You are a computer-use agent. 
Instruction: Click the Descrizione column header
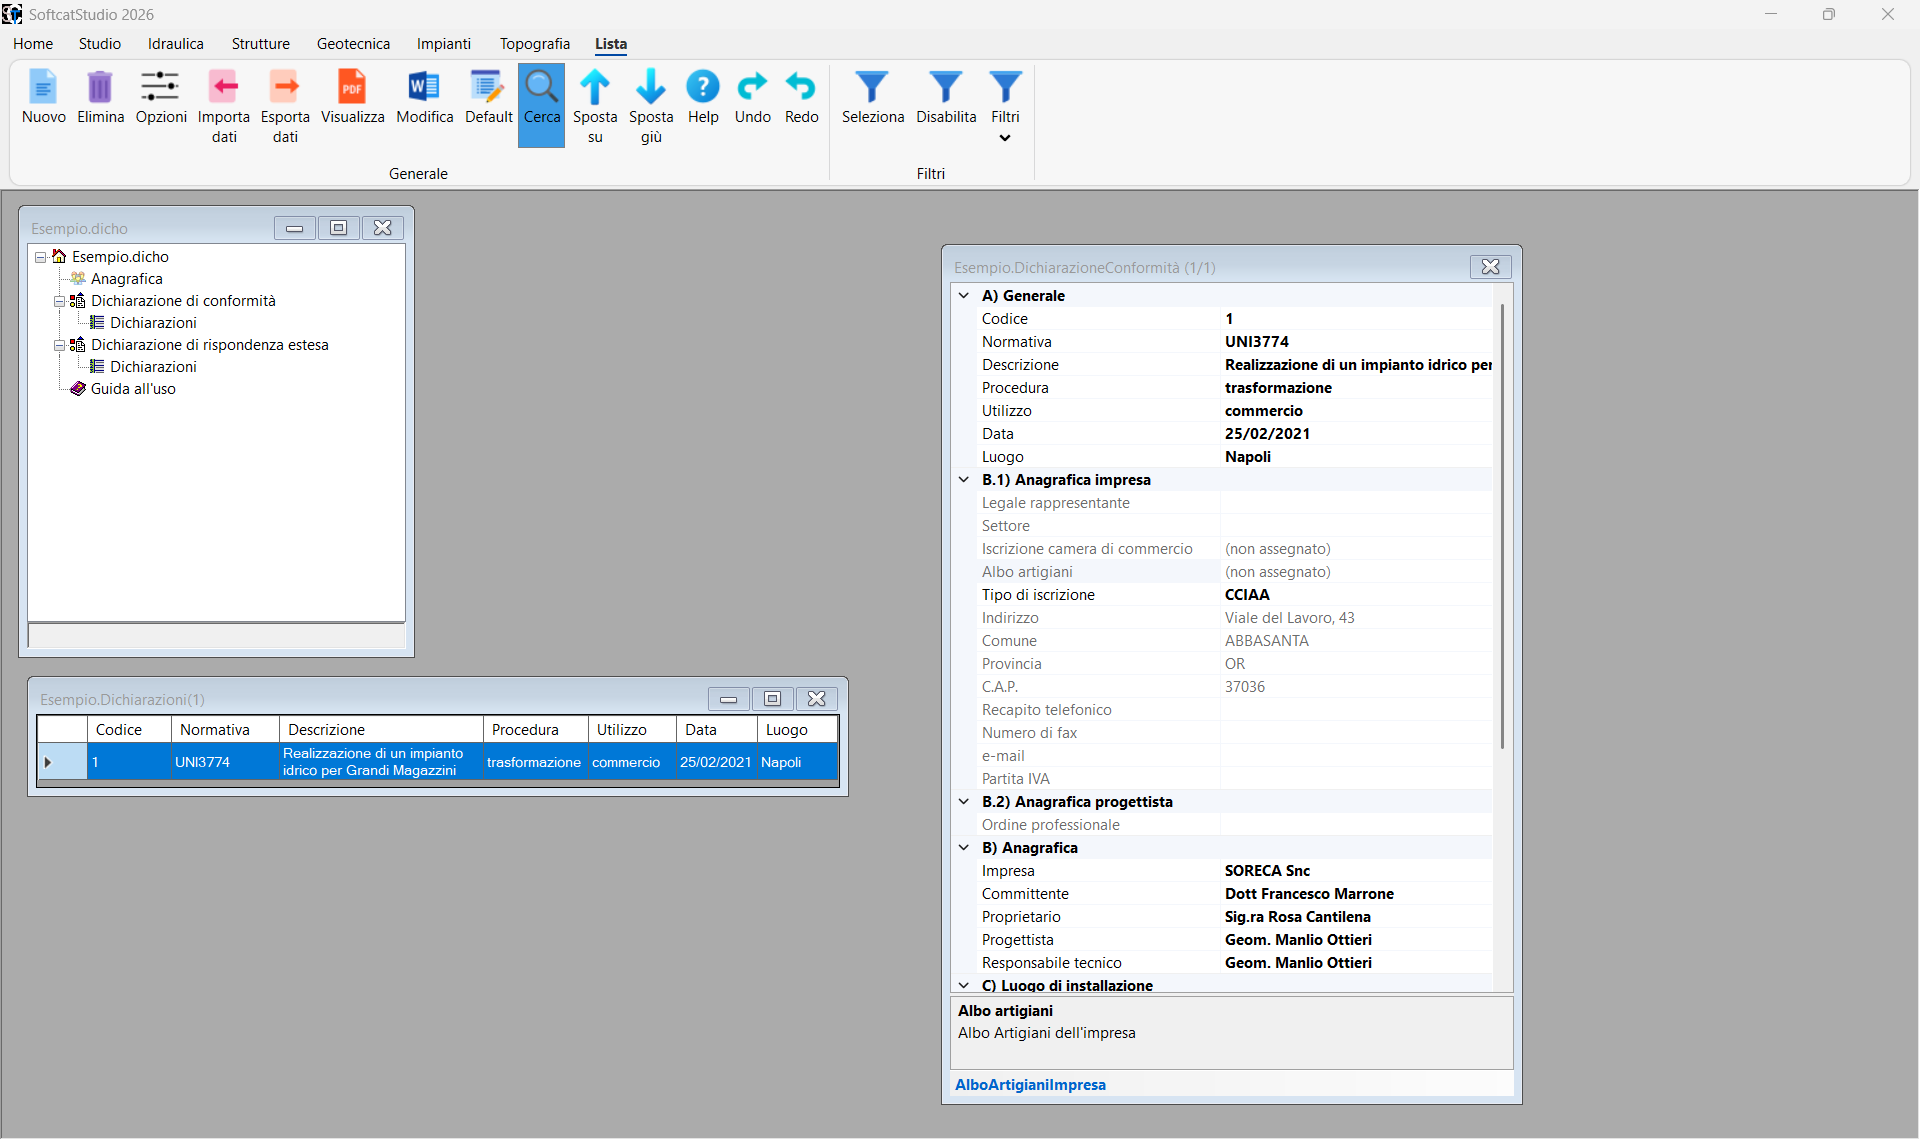(381, 730)
